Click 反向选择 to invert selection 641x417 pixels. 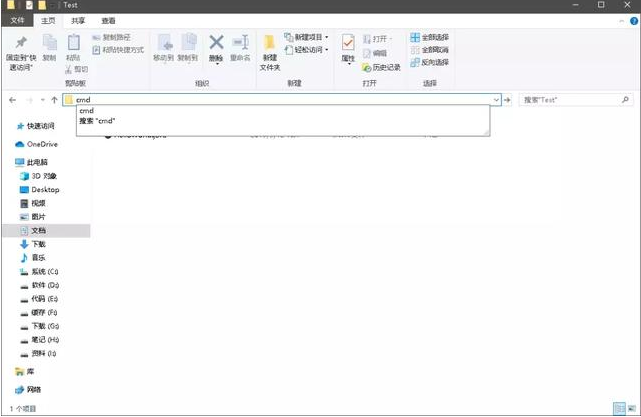pyautogui.click(x=428, y=61)
